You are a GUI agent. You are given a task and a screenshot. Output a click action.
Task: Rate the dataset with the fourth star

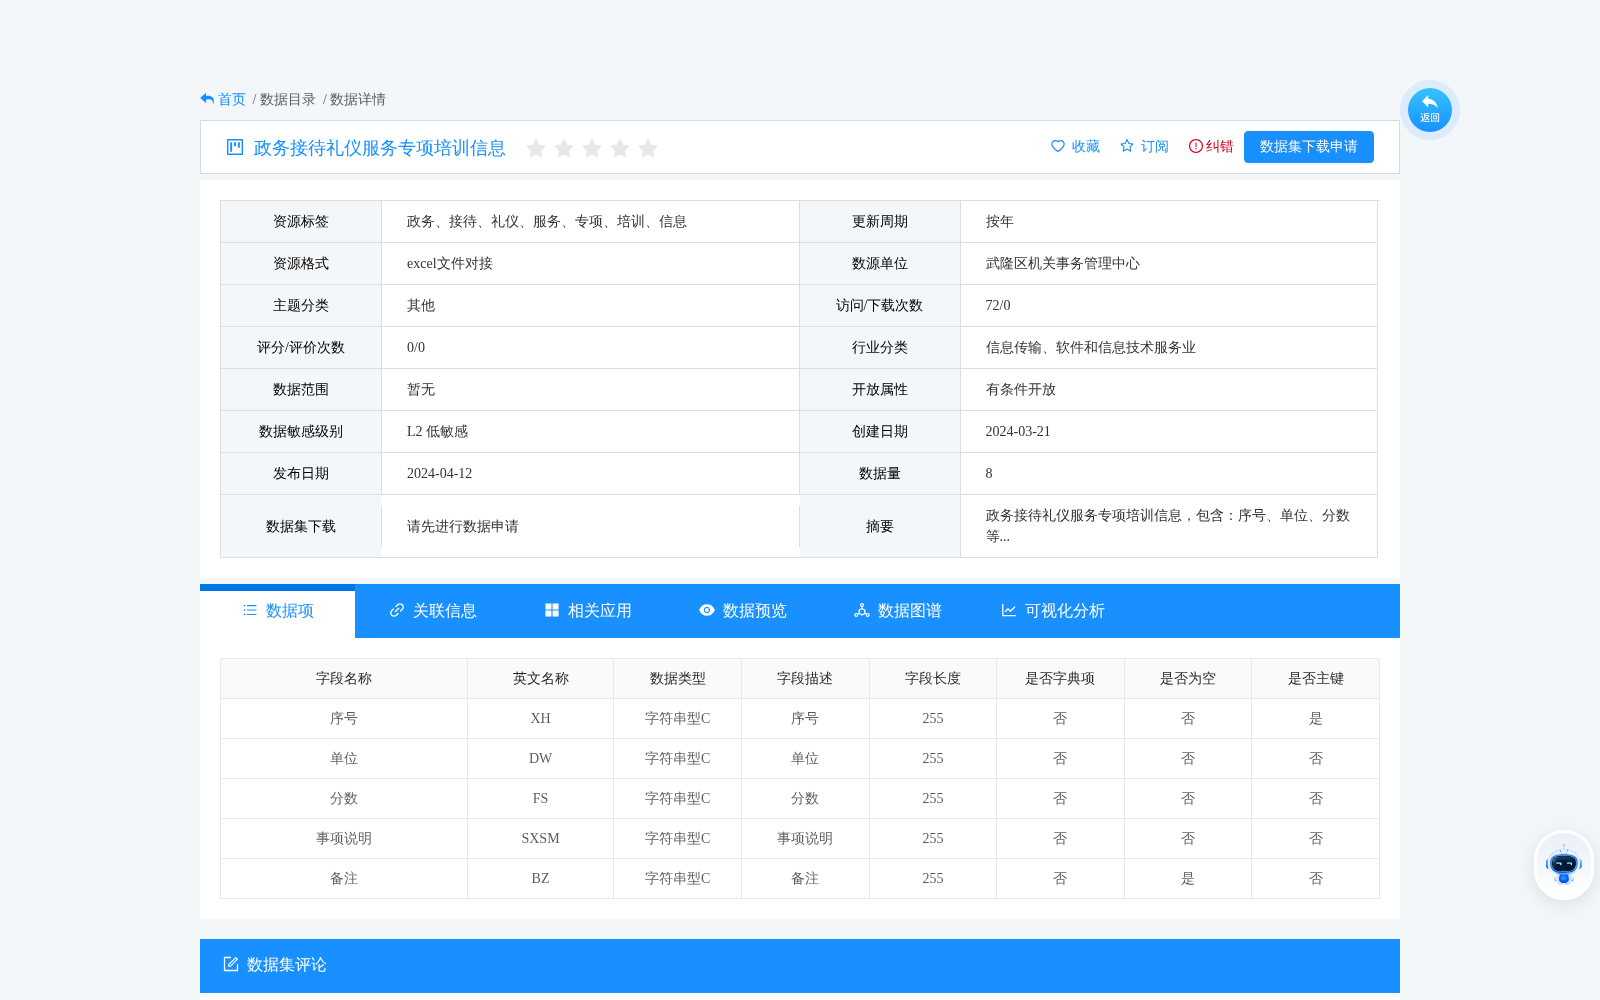(x=620, y=148)
